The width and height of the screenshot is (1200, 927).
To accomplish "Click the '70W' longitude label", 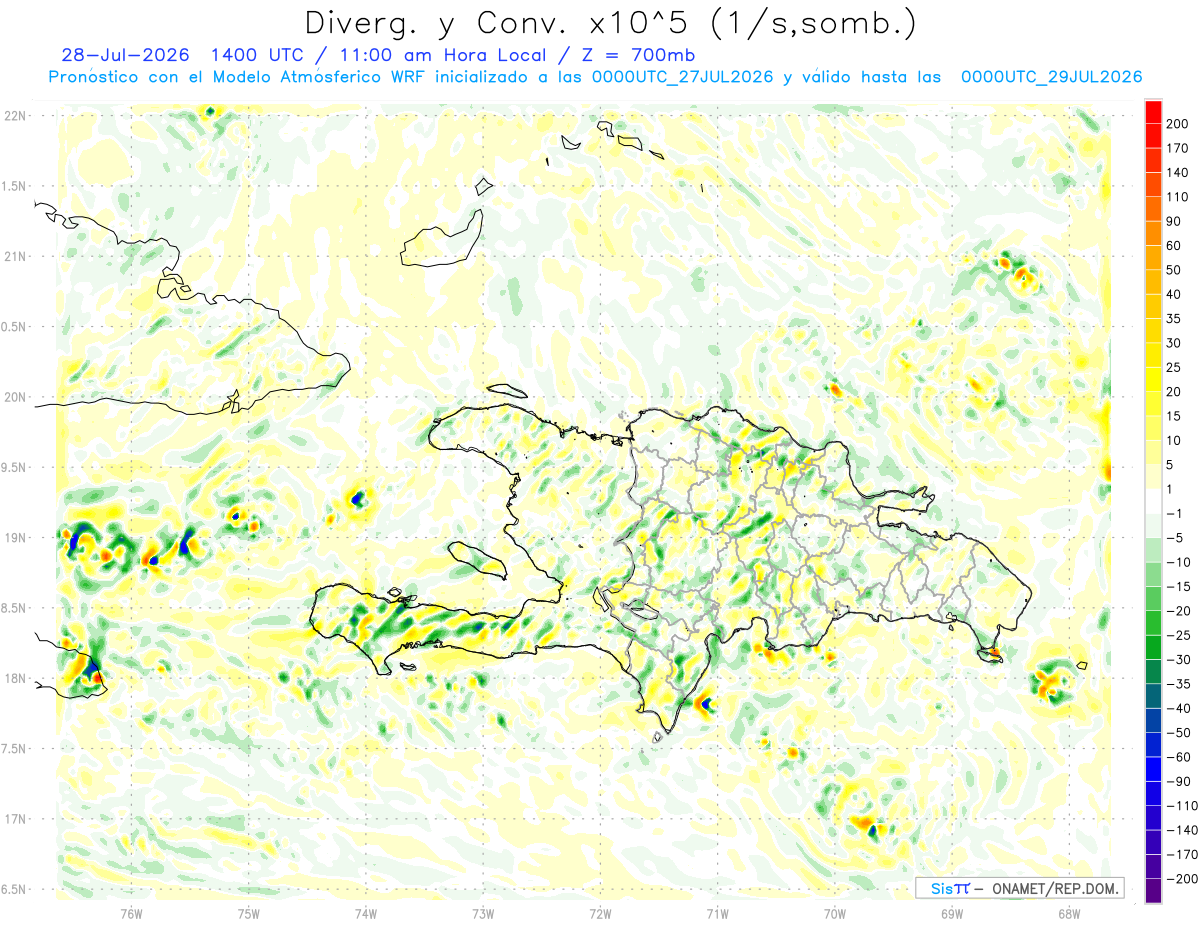I will coord(835,913).
